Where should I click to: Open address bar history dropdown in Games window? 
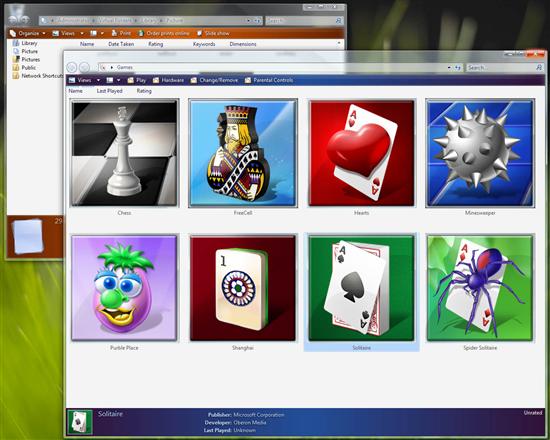tap(449, 67)
